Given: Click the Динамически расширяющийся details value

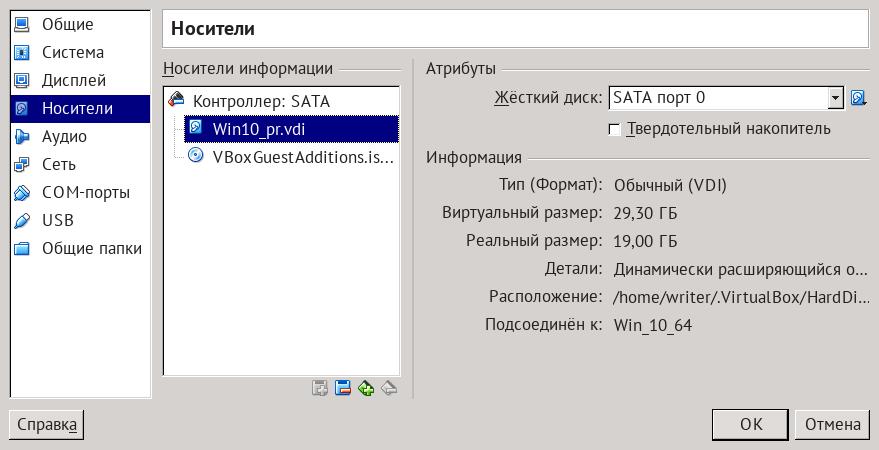Looking at the screenshot, I should click(x=741, y=270).
